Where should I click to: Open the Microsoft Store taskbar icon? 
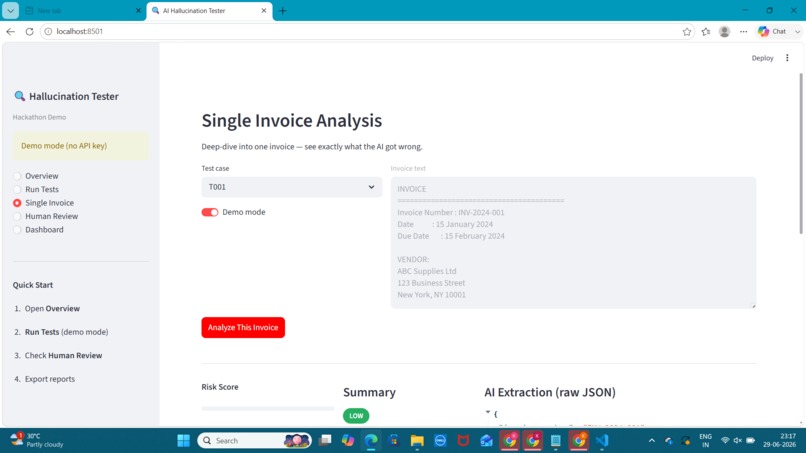394,441
